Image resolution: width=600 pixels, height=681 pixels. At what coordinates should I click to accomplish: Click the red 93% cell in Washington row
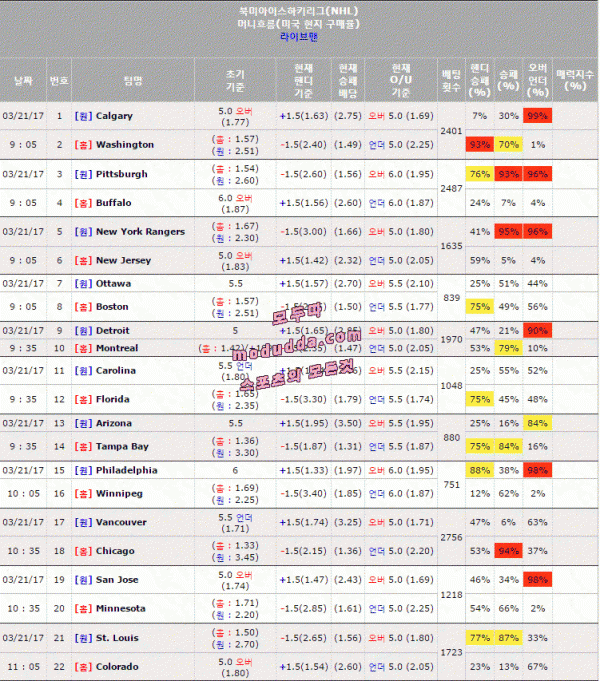click(479, 145)
